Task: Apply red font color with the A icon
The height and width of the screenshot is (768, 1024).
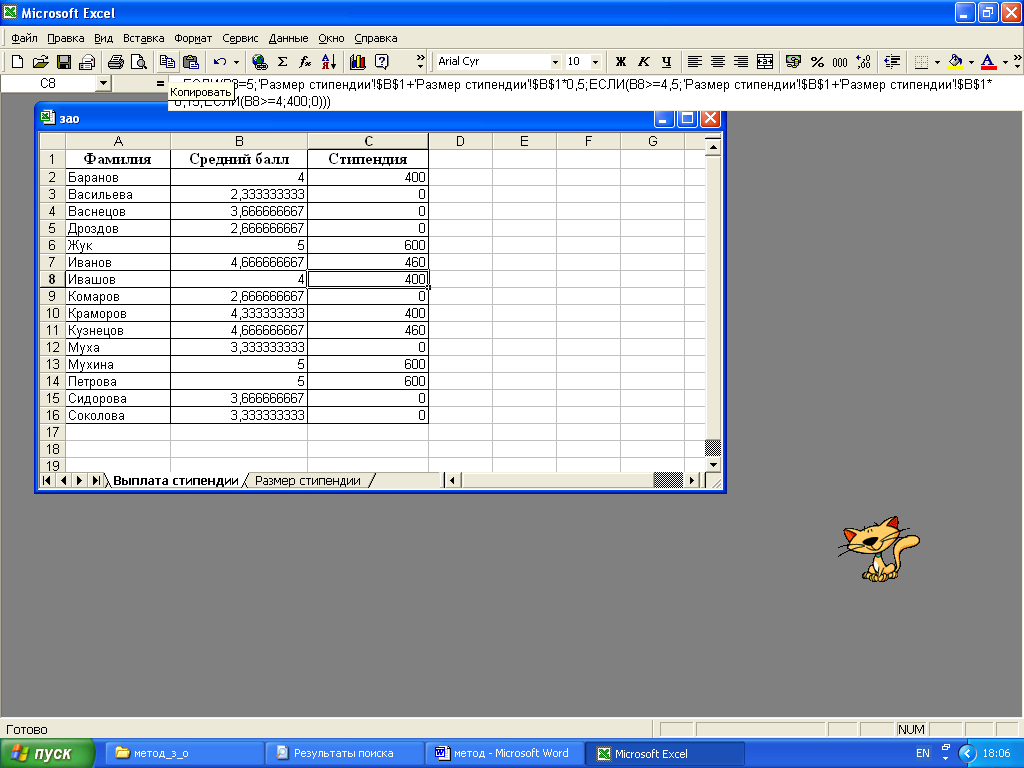Action: (988, 61)
